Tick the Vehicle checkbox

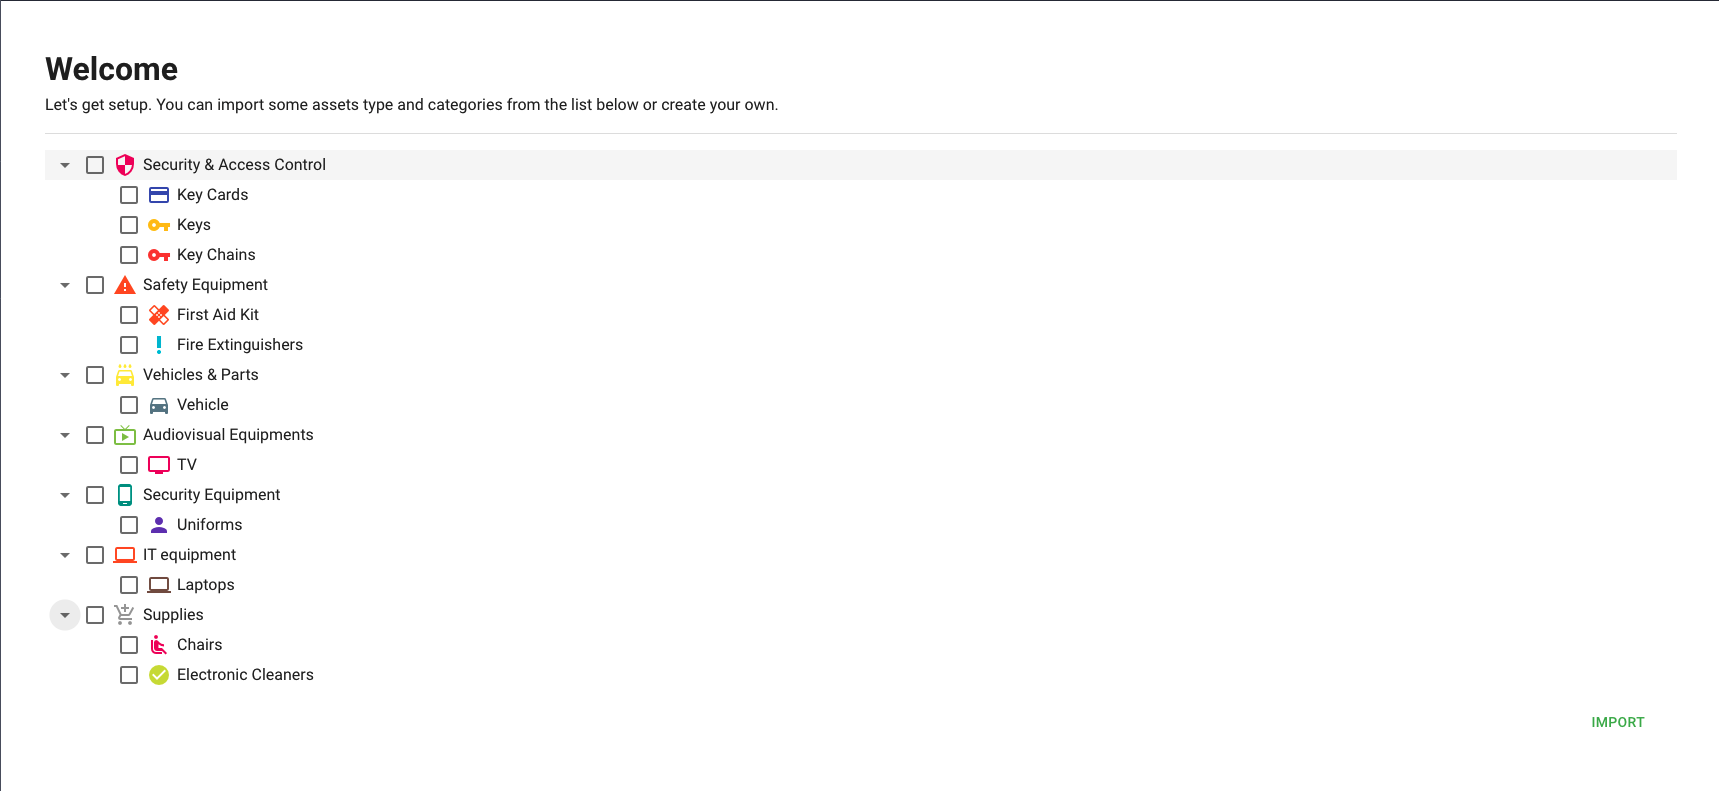tap(129, 405)
